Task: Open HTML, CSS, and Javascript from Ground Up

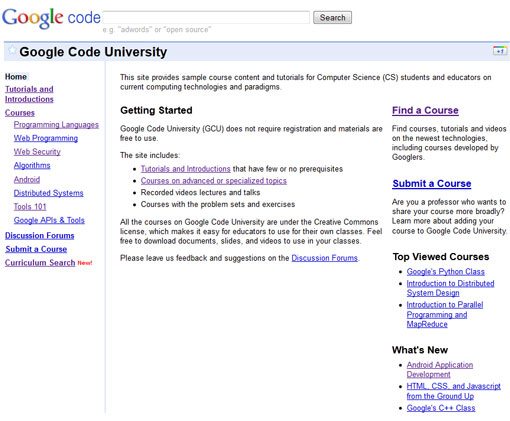Action: pos(453,391)
